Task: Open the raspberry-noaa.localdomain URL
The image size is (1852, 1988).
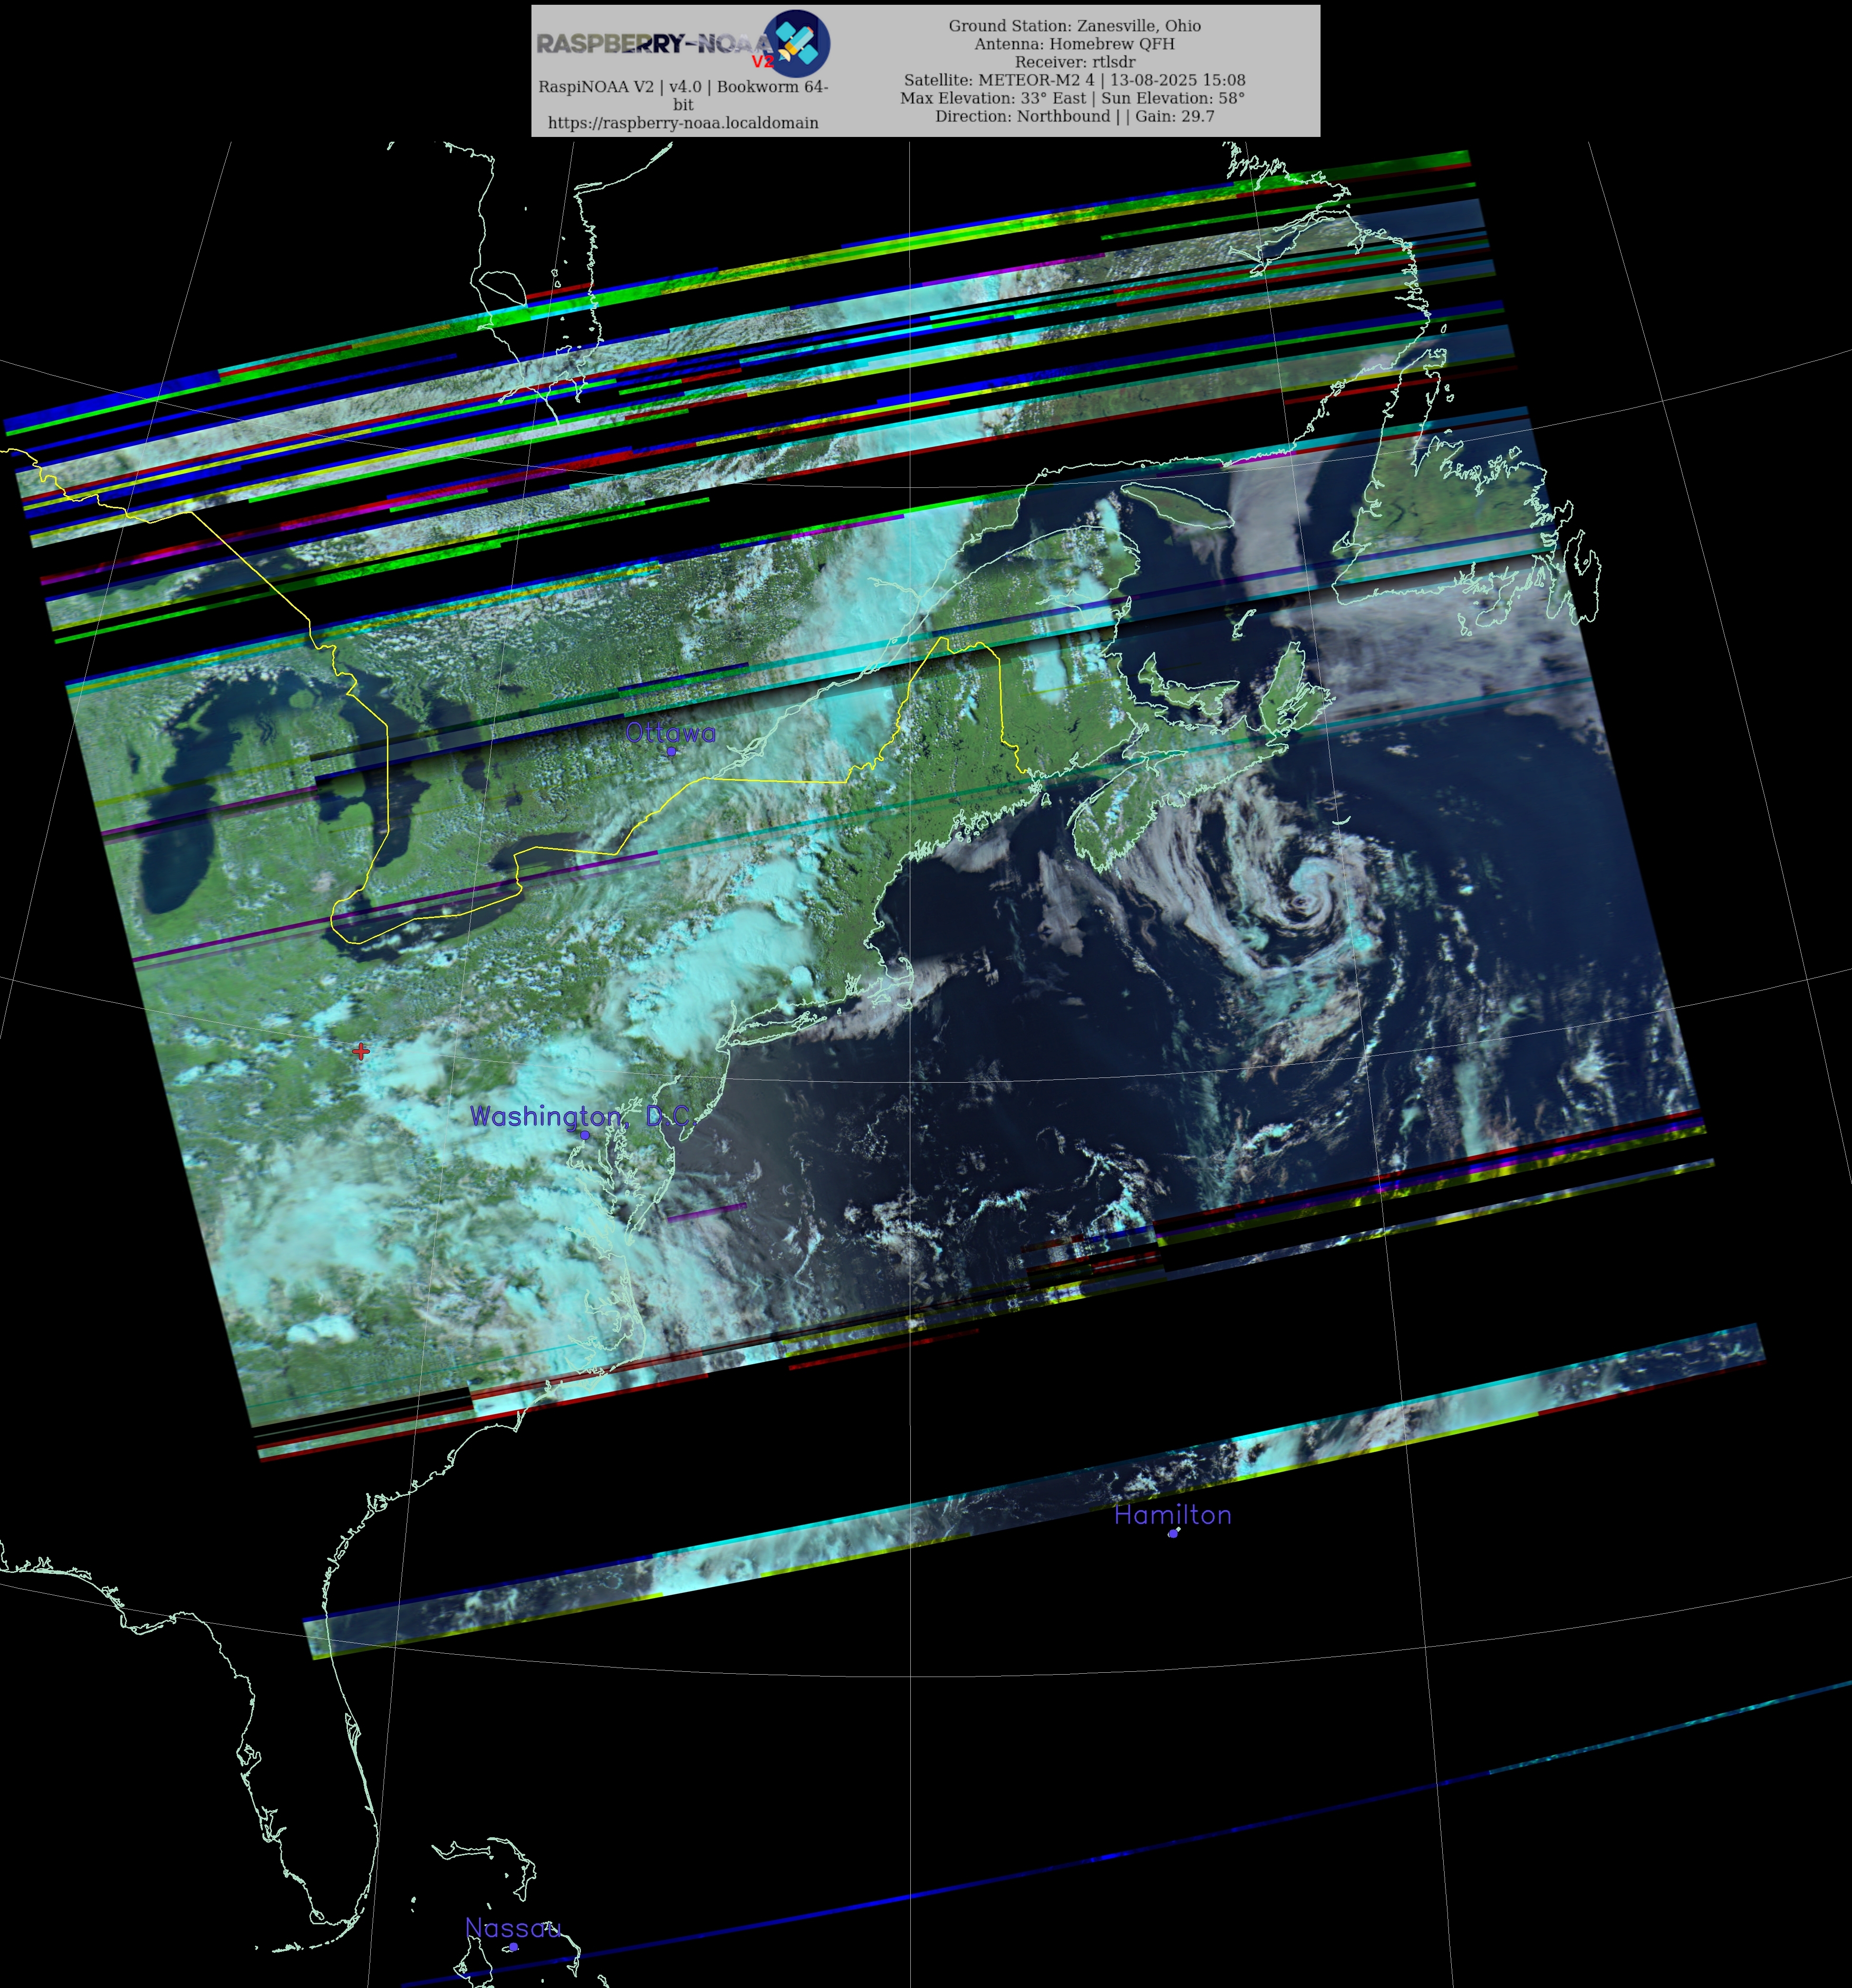Action: pyautogui.click(x=683, y=123)
